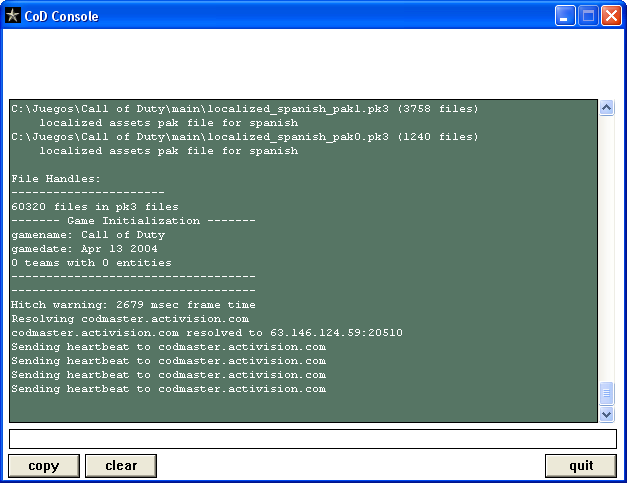Screen dimensions: 627x483
Task: Click the first 'Sending heartbeat' line
Action: [168, 347]
